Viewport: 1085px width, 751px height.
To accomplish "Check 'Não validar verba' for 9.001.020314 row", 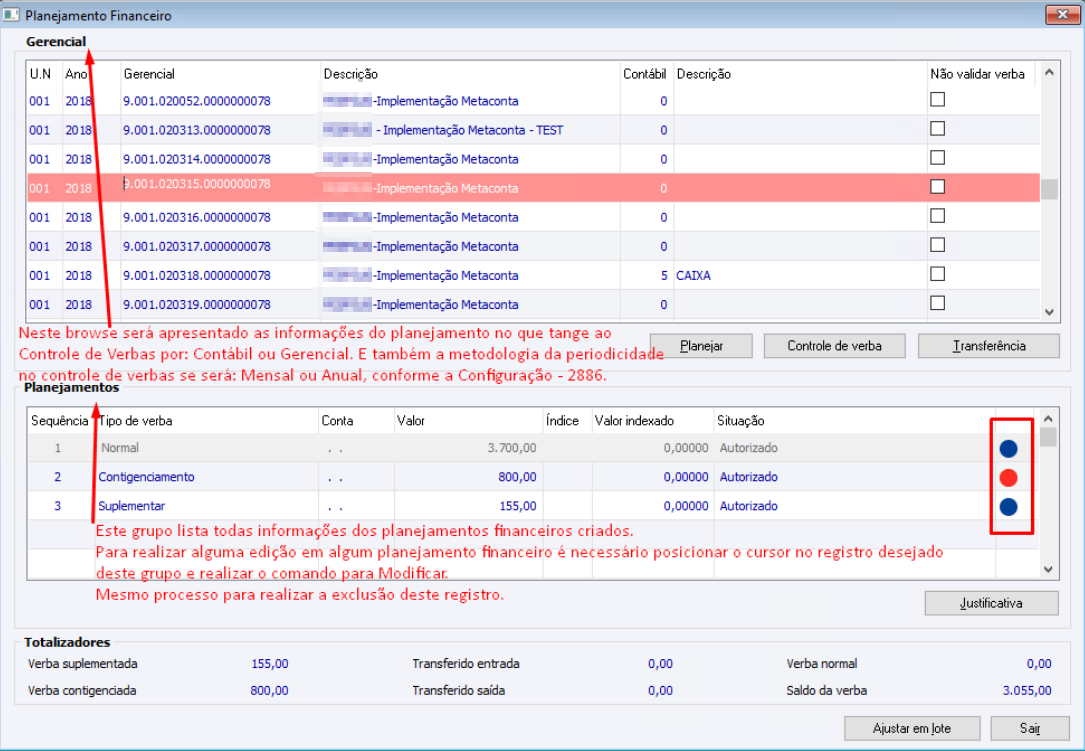I will click(x=938, y=158).
